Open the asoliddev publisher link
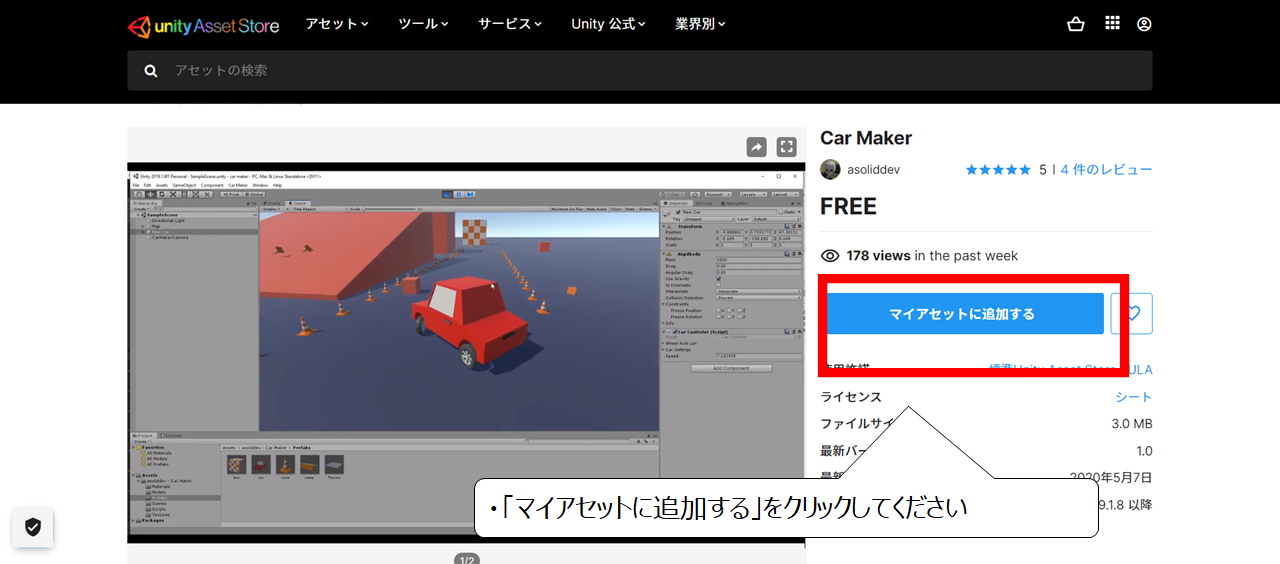Screen dimensions: 1280x564 point(873,170)
